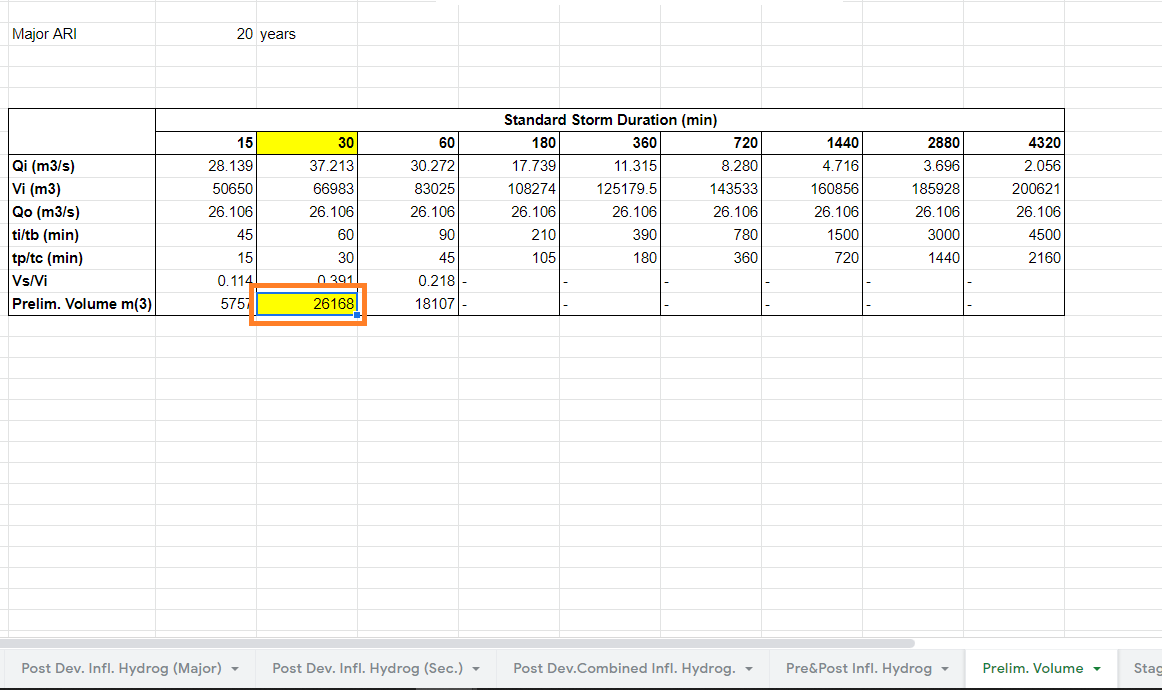This screenshot has width=1162, height=690.
Task: Click ti/tb value 1500
Action: click(x=812, y=235)
